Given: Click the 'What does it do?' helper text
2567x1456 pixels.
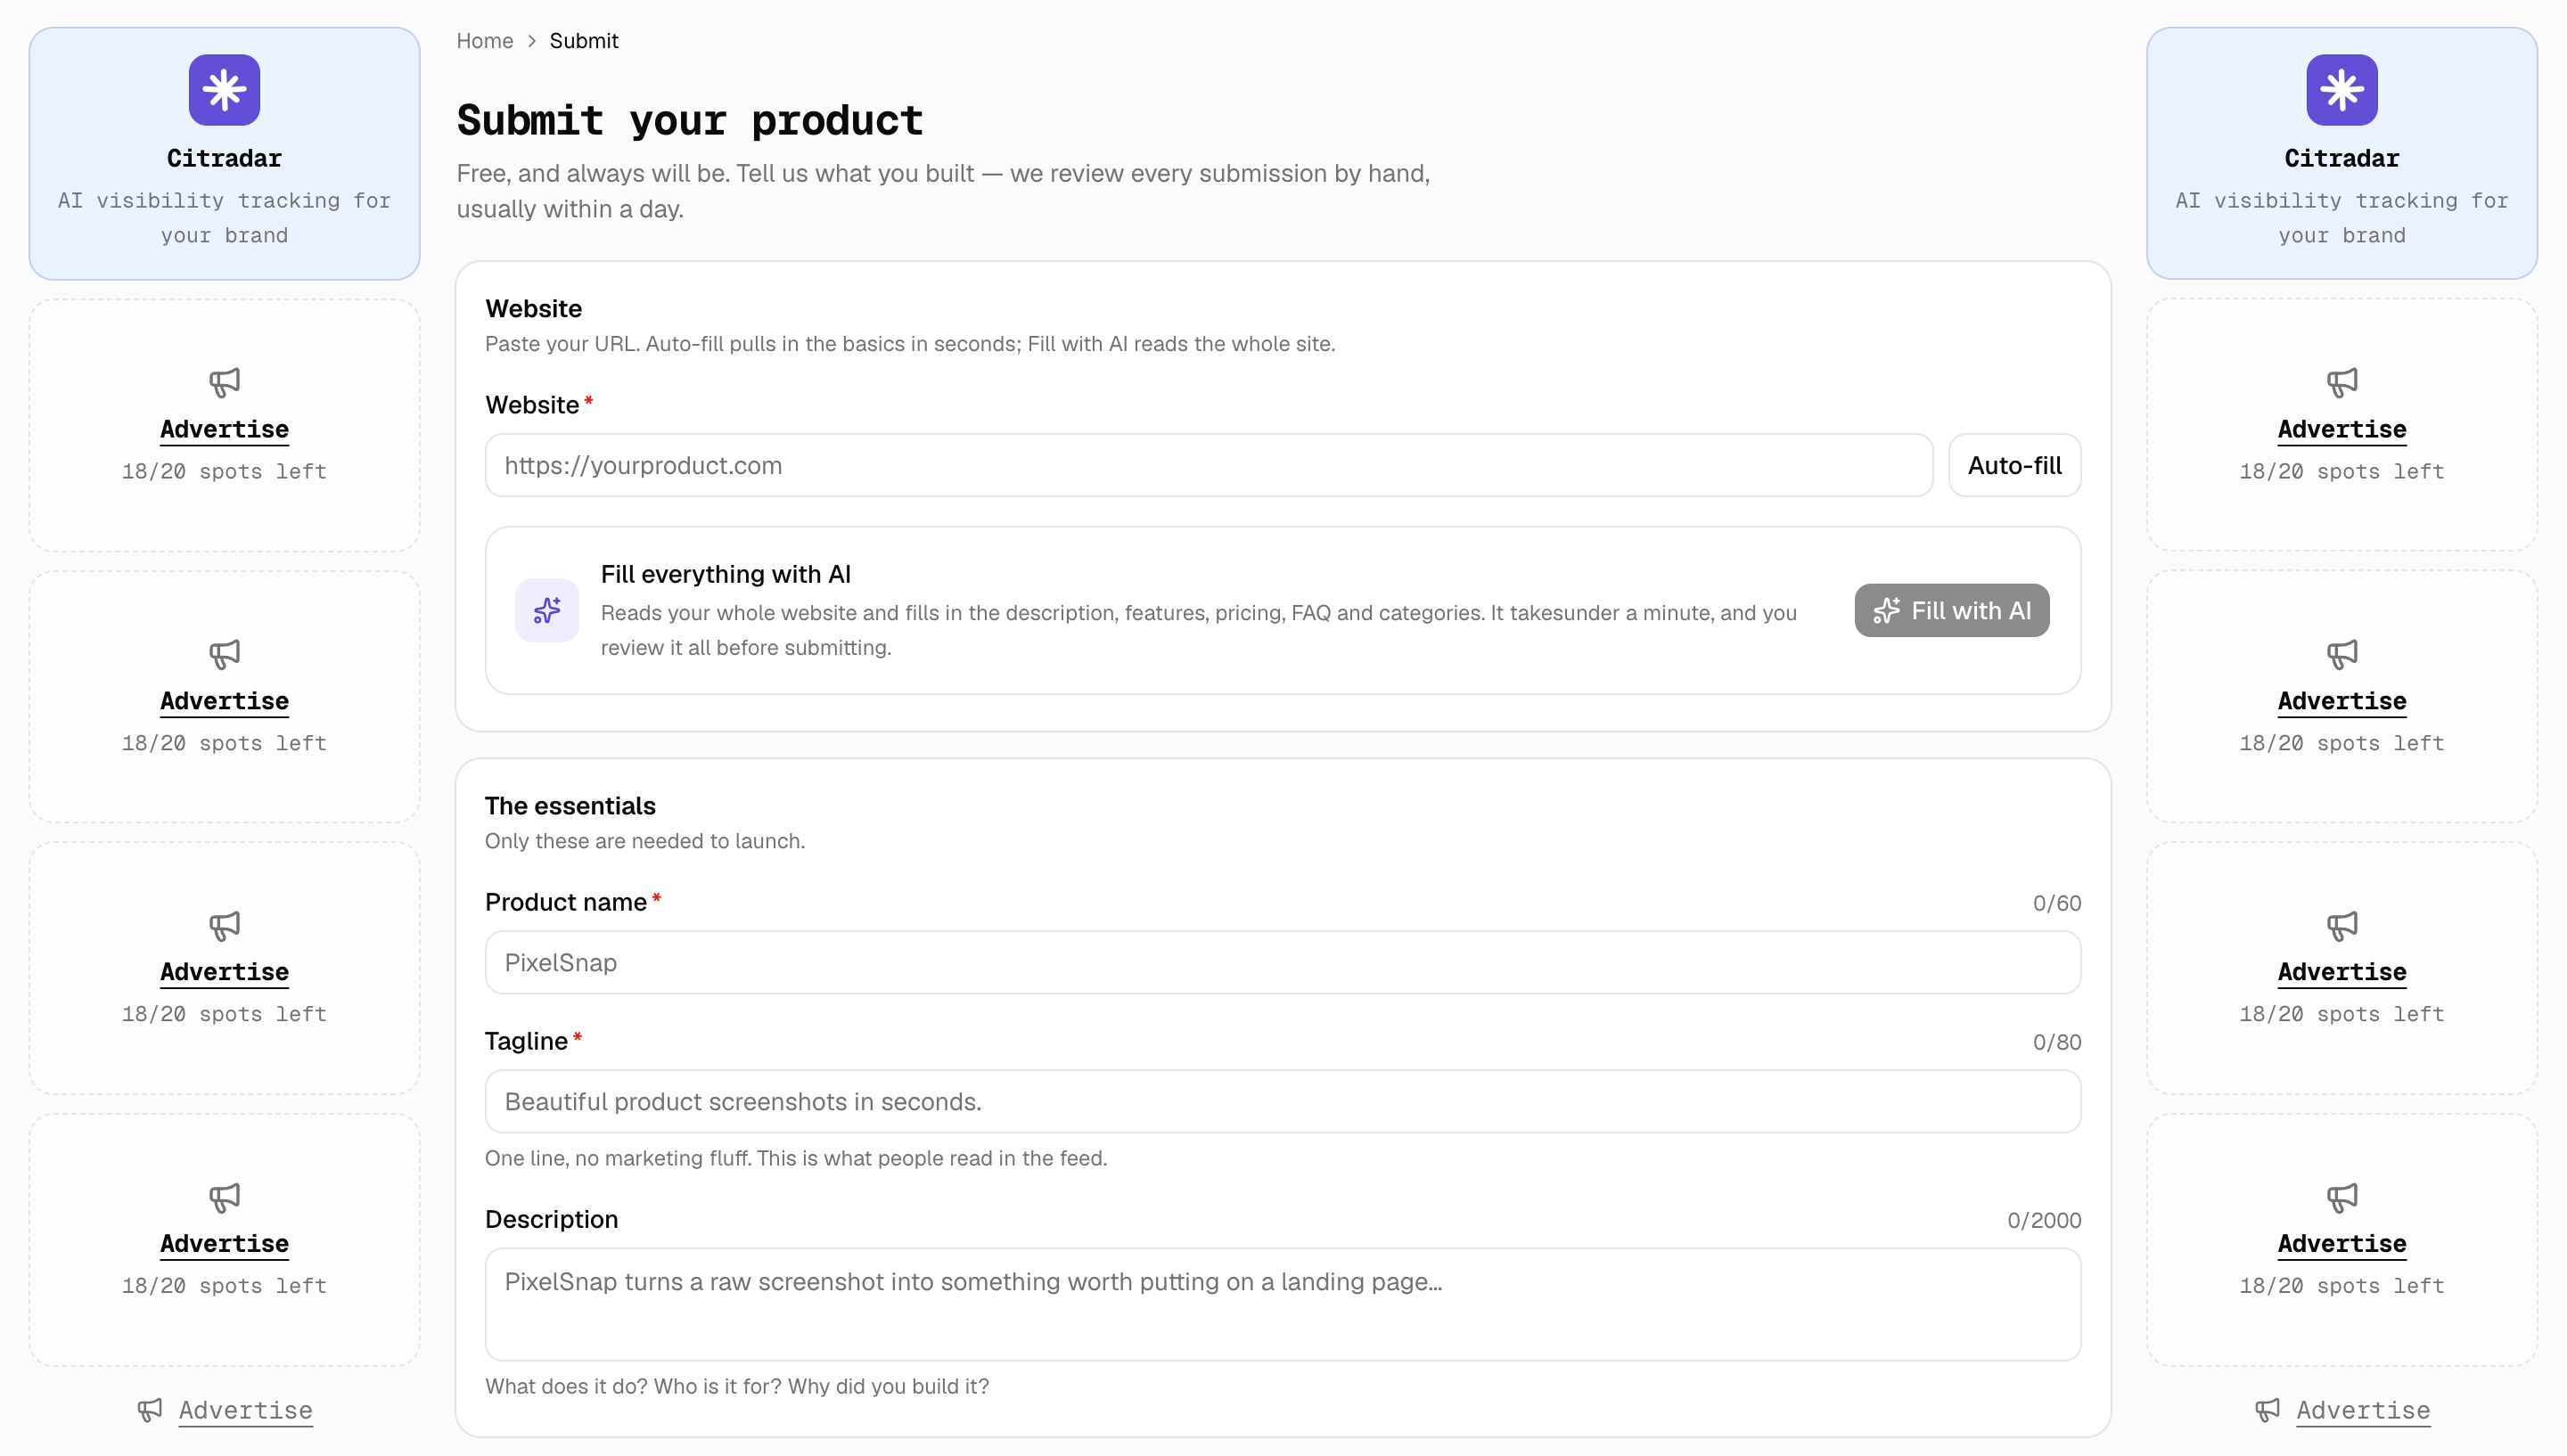Looking at the screenshot, I should 737,1386.
